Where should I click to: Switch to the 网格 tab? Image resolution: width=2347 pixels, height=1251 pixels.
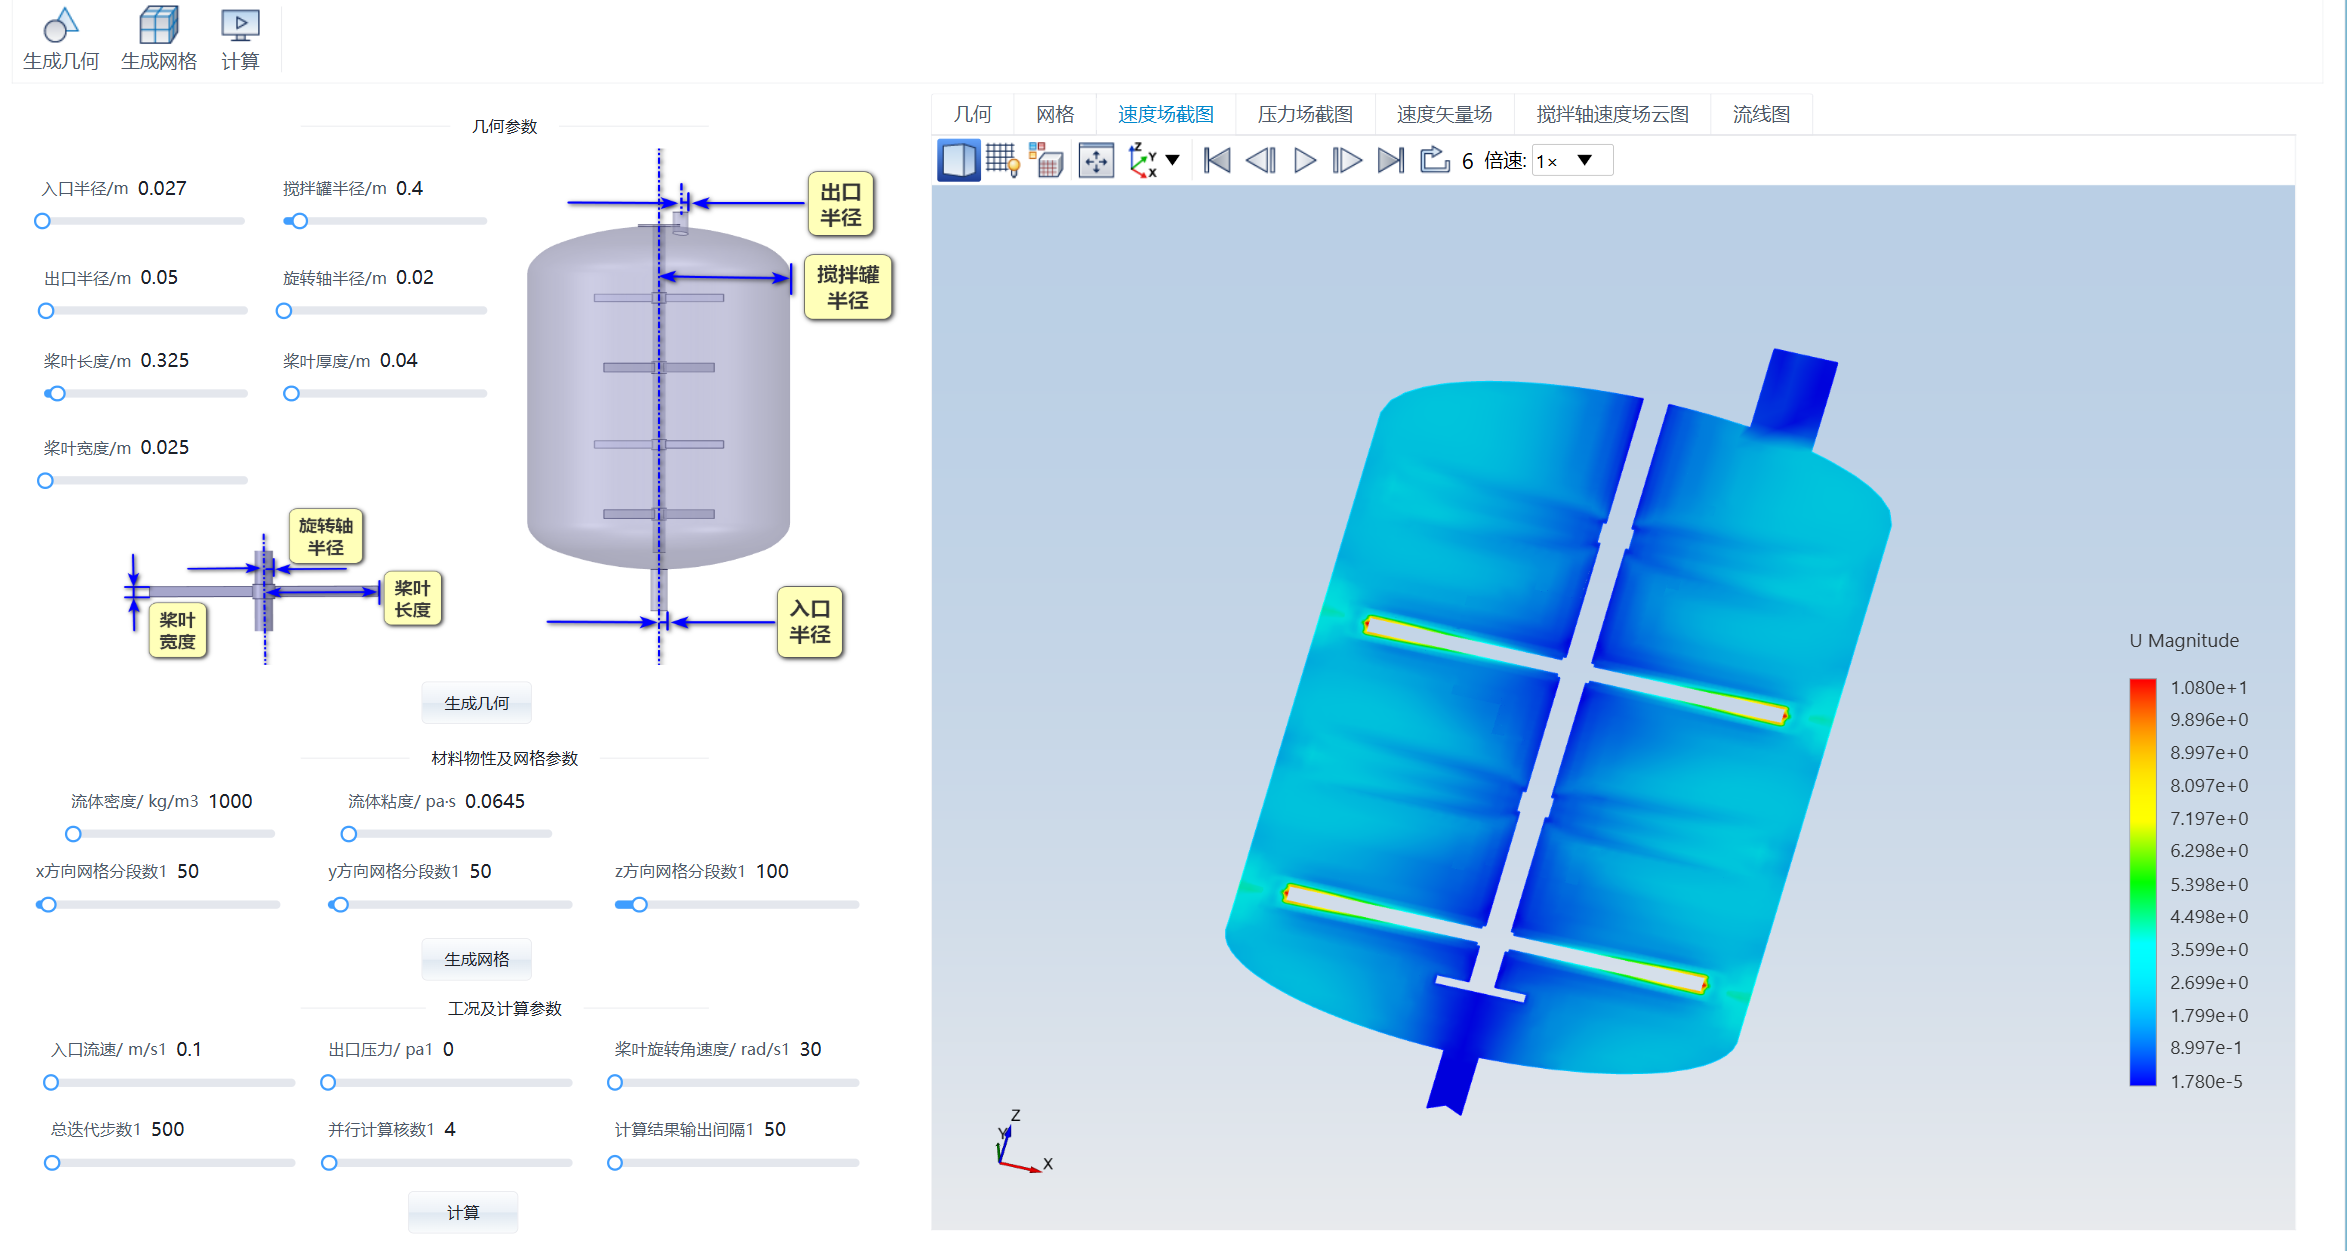point(1055,114)
